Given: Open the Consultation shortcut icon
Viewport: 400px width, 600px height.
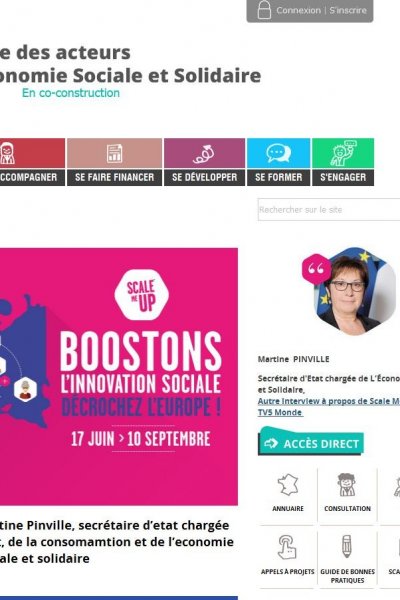Looking at the screenshot, I should 347,484.
